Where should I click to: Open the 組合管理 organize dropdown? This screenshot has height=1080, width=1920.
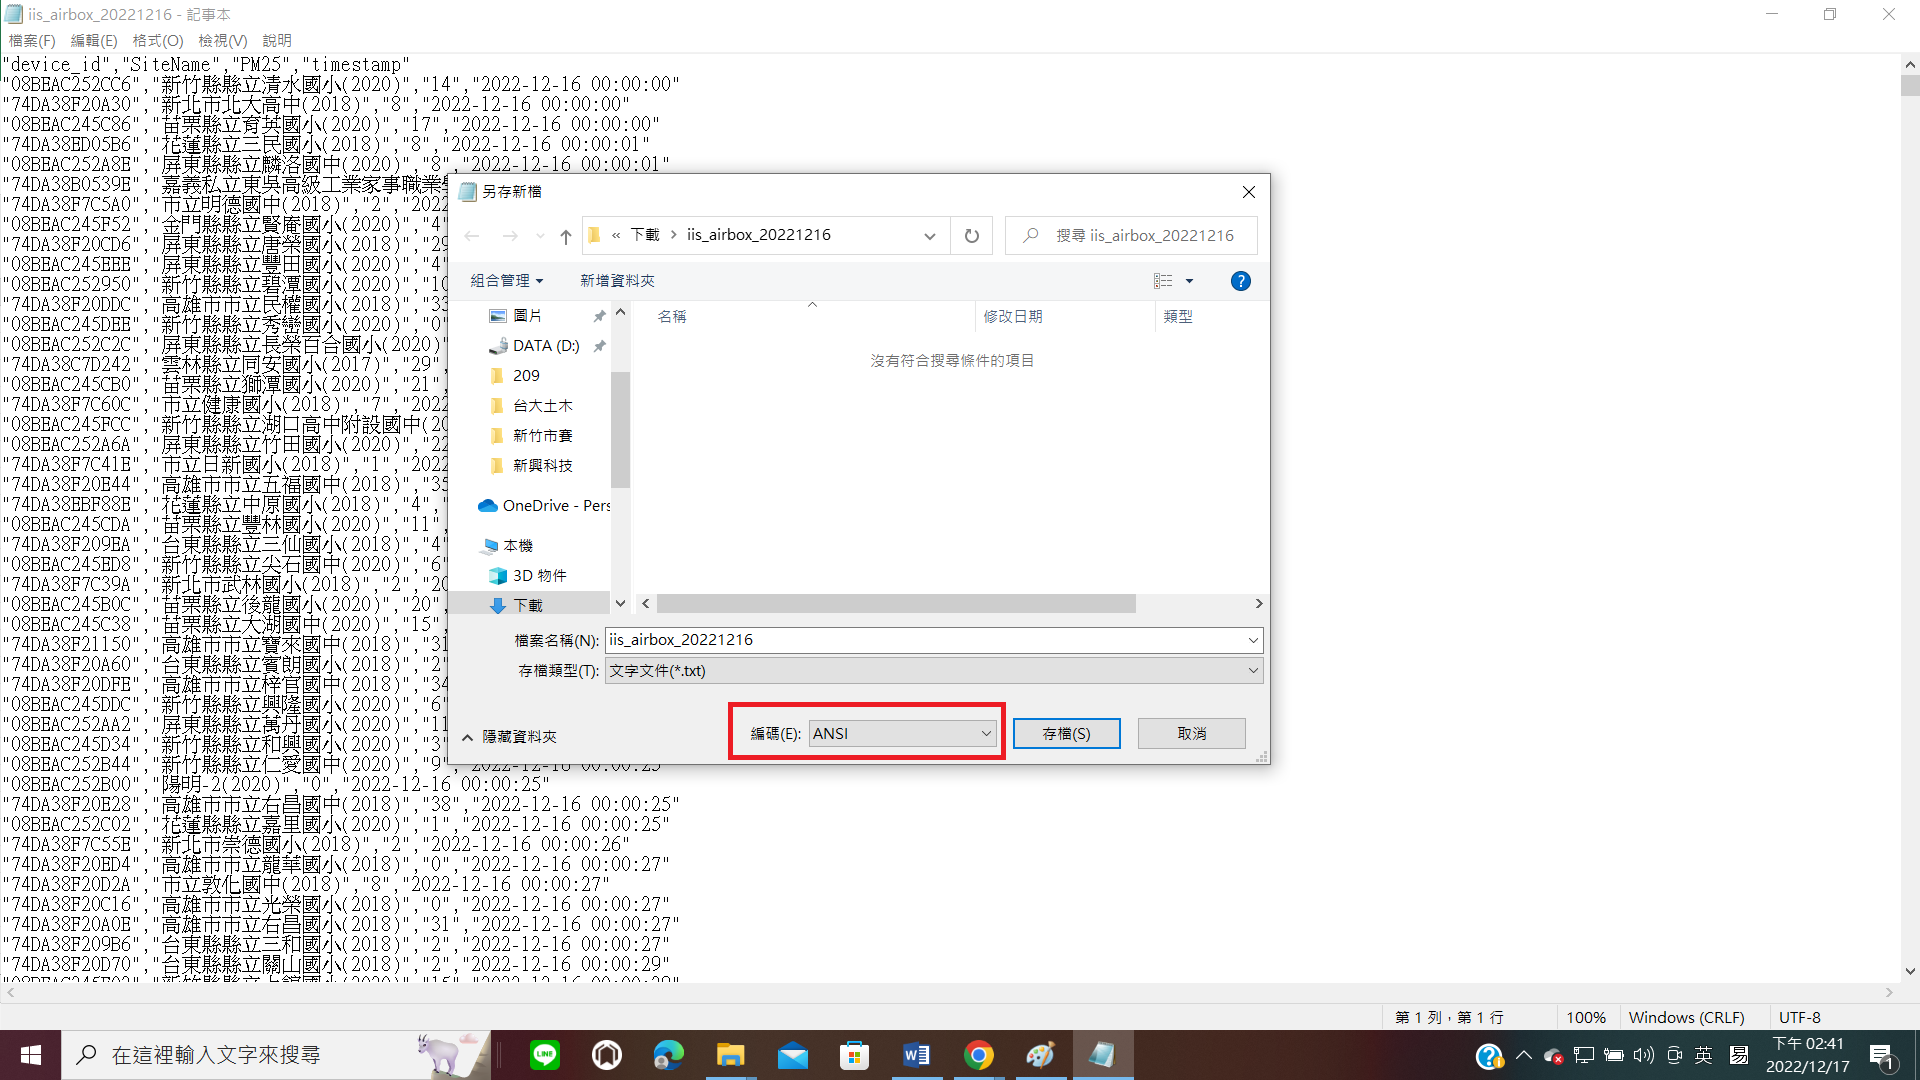(x=506, y=281)
